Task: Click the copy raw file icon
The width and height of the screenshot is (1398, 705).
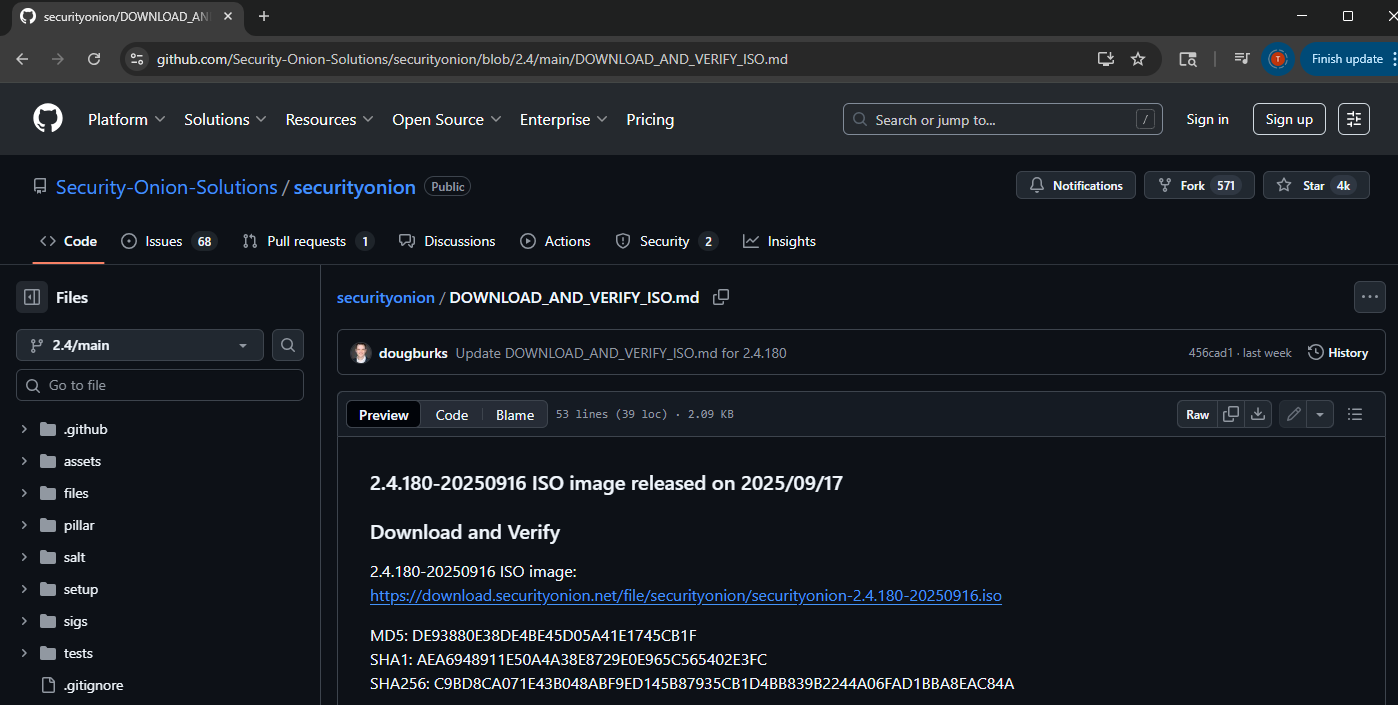Action: 1231,414
